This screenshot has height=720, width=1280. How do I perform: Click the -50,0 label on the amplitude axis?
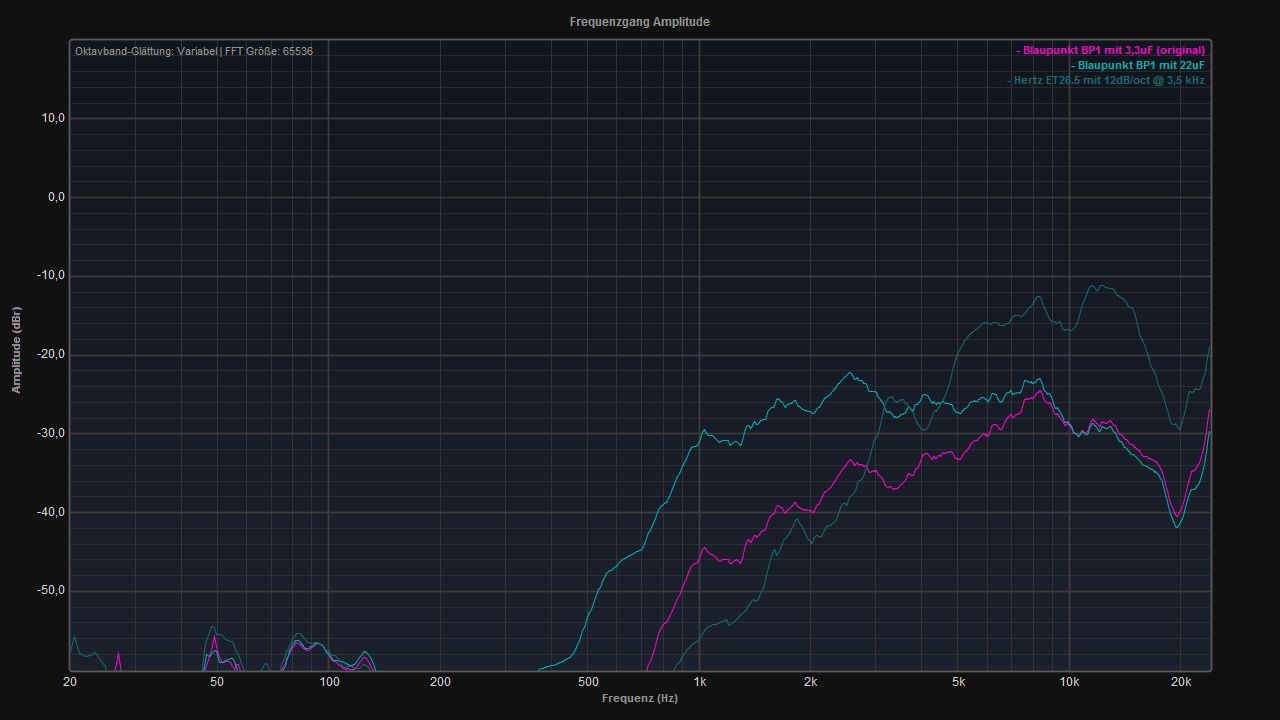tap(51, 590)
